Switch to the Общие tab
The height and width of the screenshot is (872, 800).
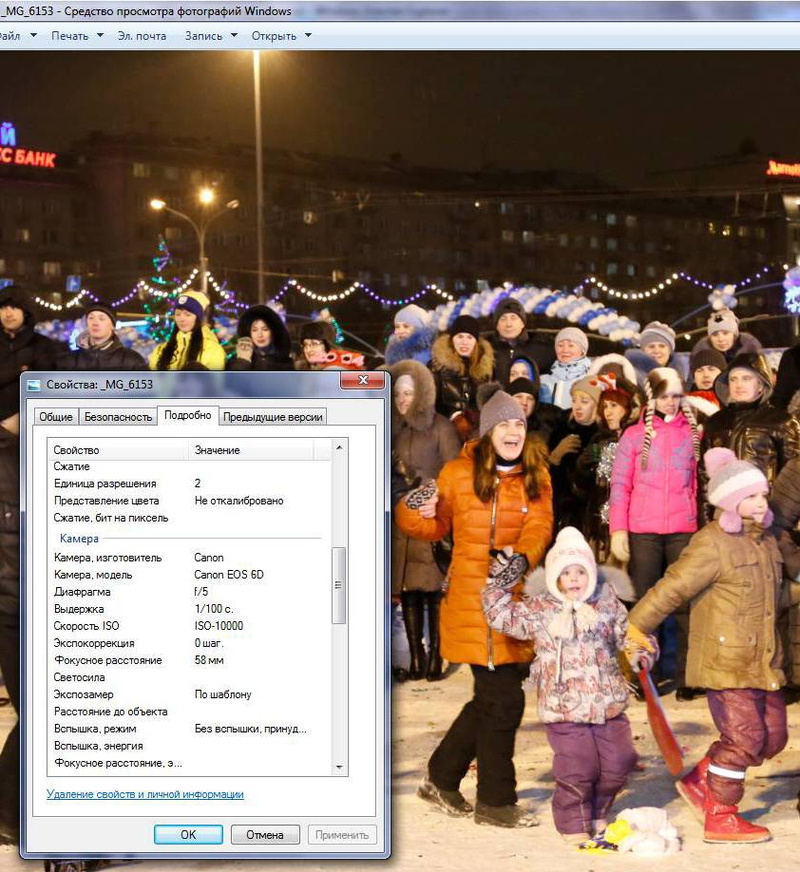[56, 417]
